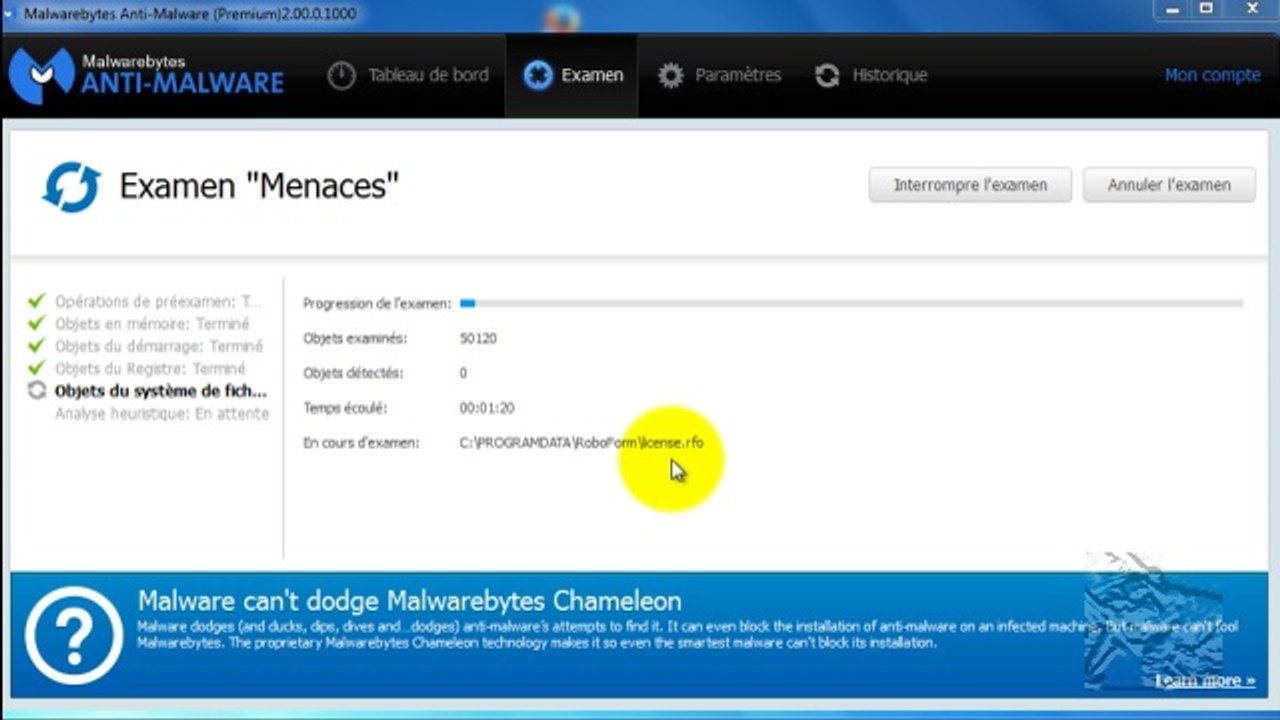
Task: Click the scanned objects count 50120
Action: 478,338
